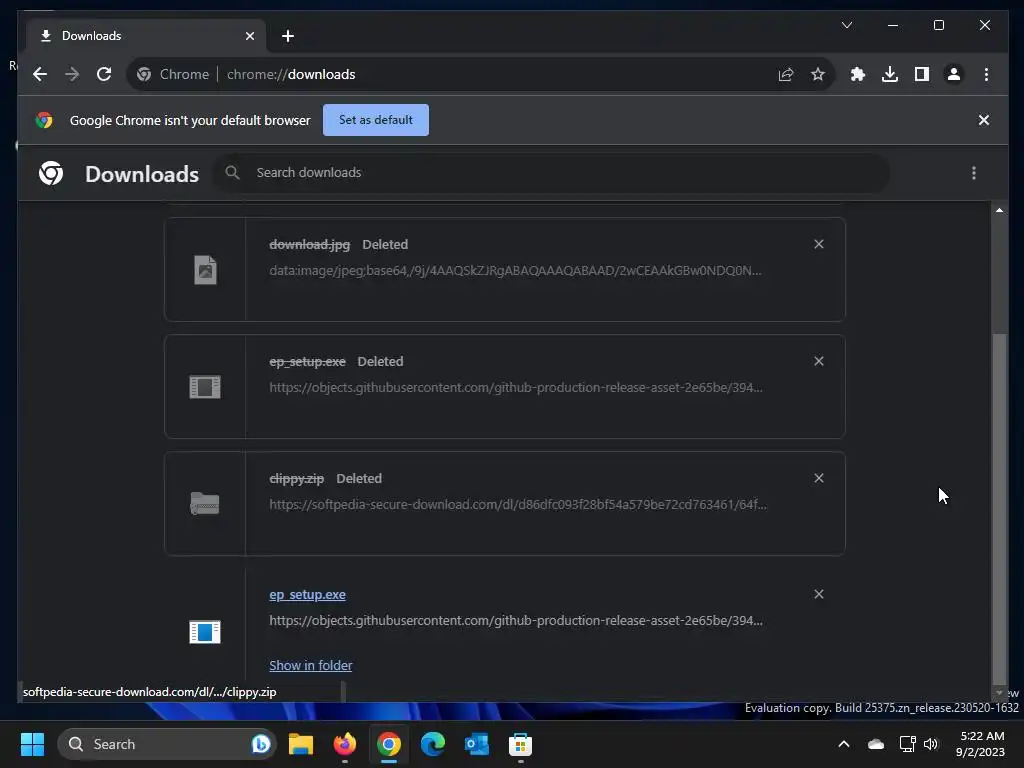The image size is (1024, 768).
Task: Show hidden system tray icons
Action: pos(844,744)
